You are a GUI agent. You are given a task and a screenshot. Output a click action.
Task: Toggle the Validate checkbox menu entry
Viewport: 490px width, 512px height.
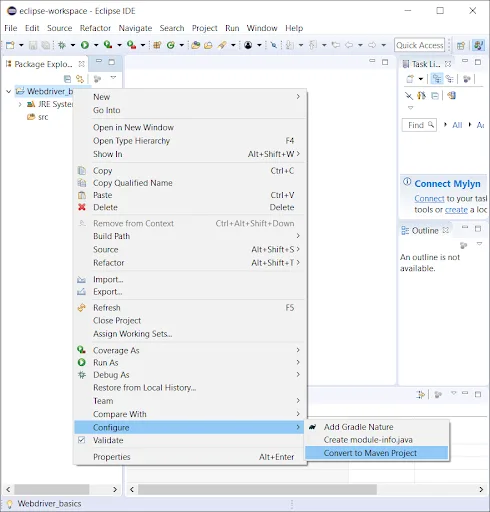[x=190, y=440]
